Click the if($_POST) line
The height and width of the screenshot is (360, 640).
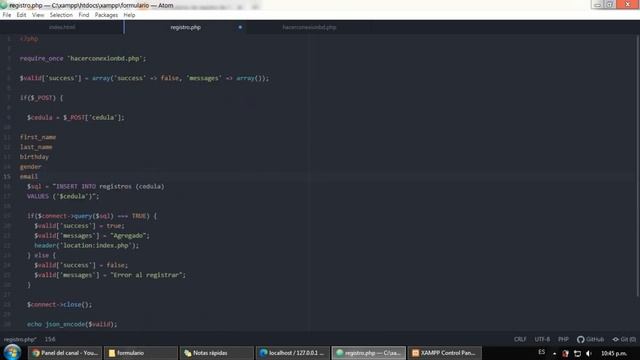41,98
